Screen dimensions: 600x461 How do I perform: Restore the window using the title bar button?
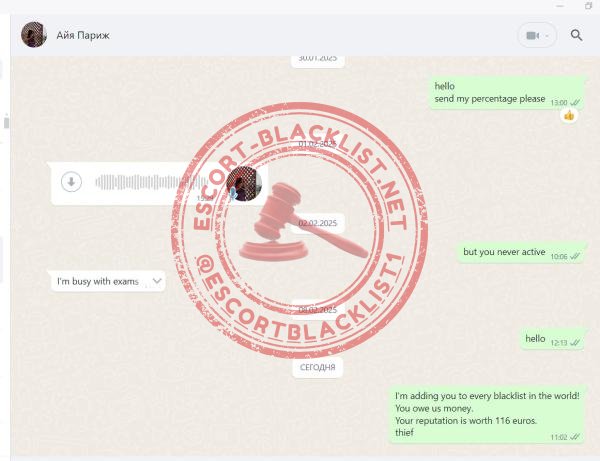tap(588, 5)
